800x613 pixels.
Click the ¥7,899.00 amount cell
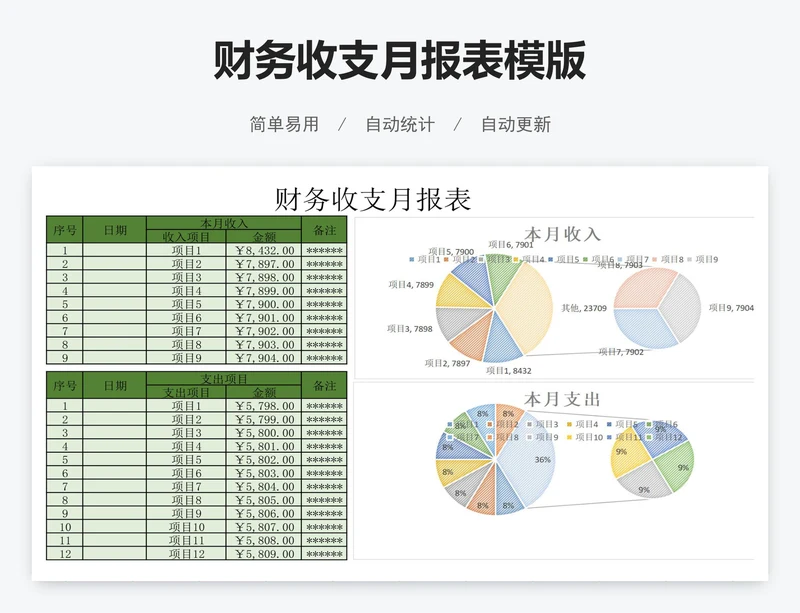click(x=264, y=290)
